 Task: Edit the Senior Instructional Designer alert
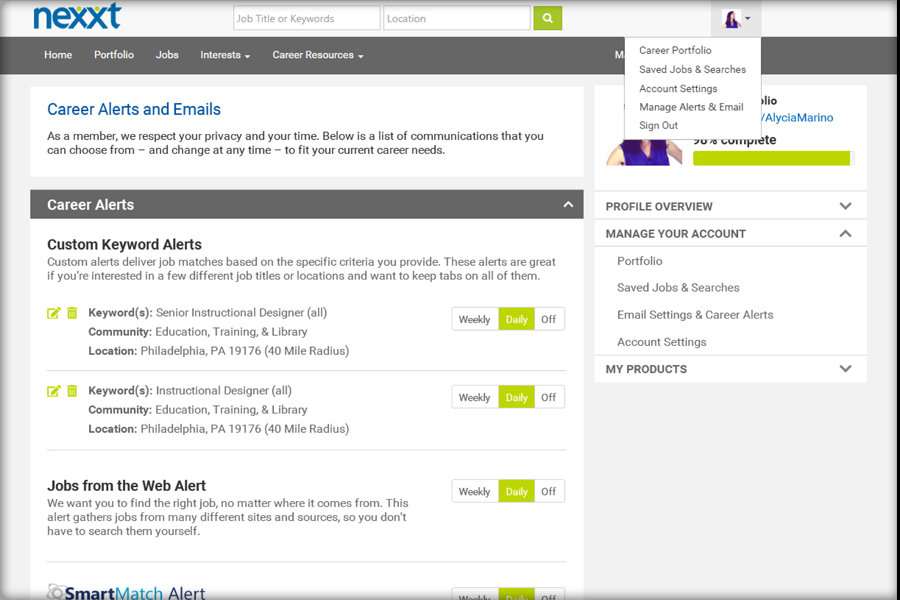[54, 313]
